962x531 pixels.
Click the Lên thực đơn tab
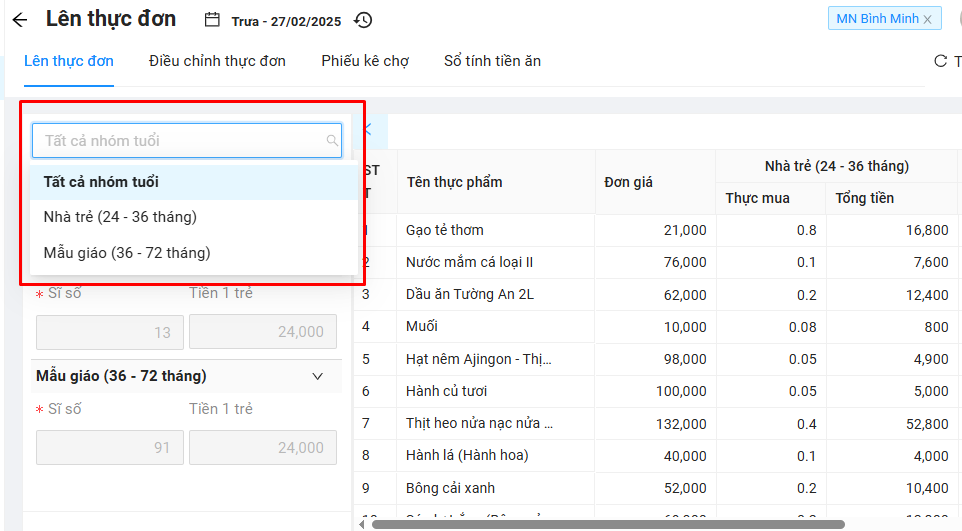69,61
